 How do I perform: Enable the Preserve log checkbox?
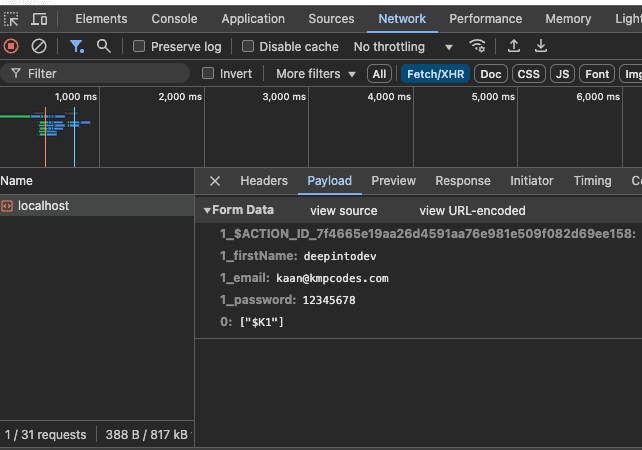pos(140,47)
